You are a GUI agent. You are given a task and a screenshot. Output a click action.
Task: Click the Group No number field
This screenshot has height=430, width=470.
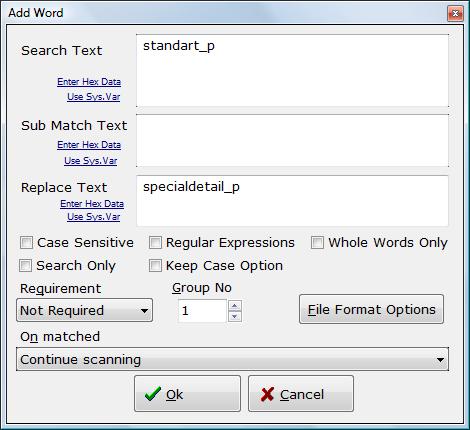[203, 311]
